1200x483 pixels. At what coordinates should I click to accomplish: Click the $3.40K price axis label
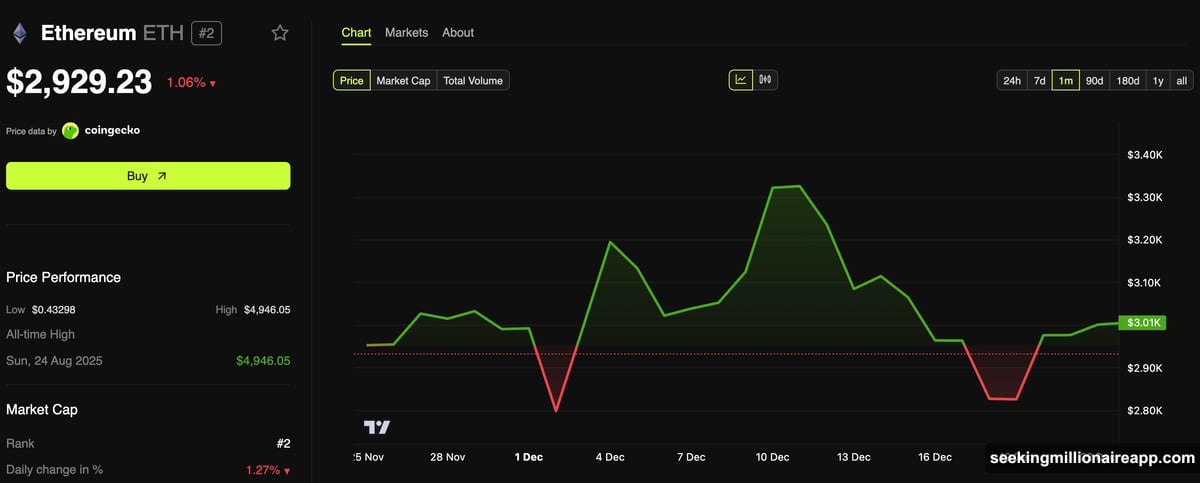click(1144, 155)
